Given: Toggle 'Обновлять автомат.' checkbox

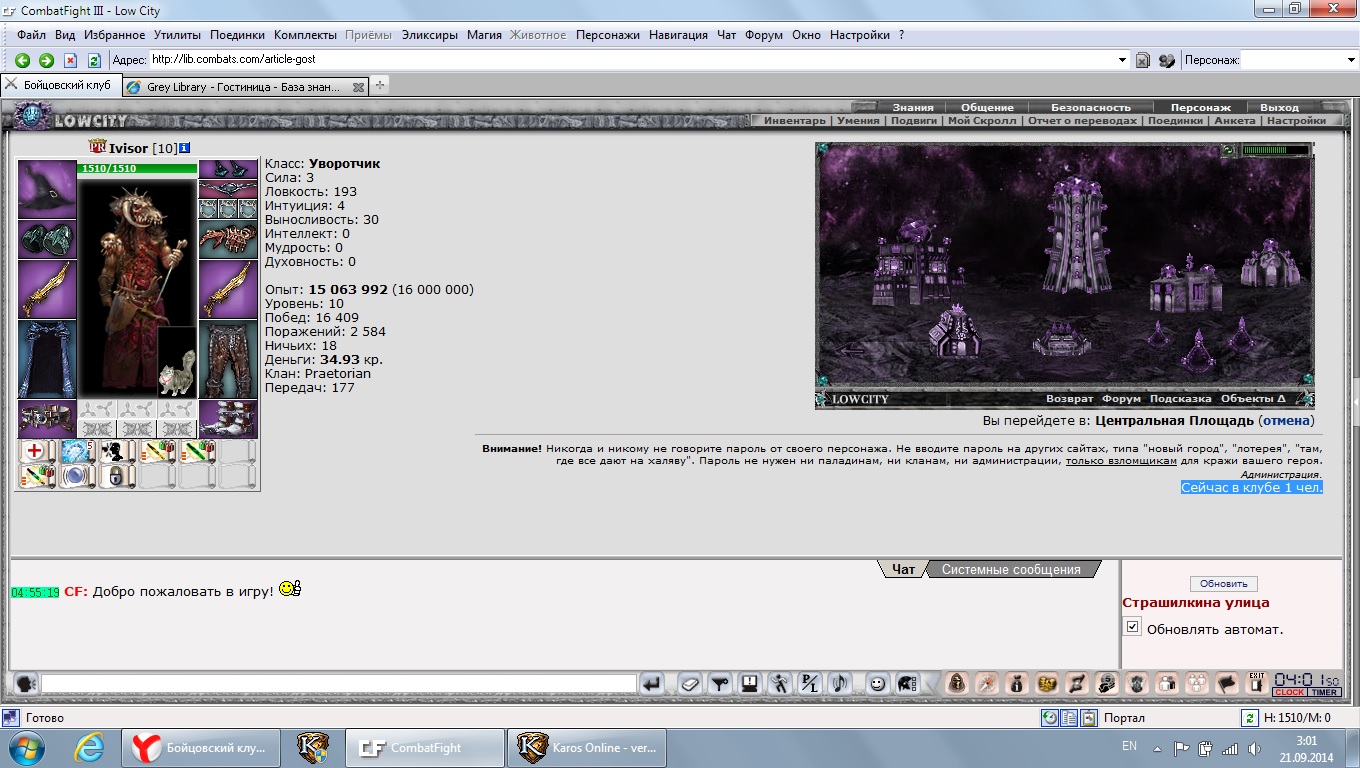Looking at the screenshot, I should coord(1133,627).
